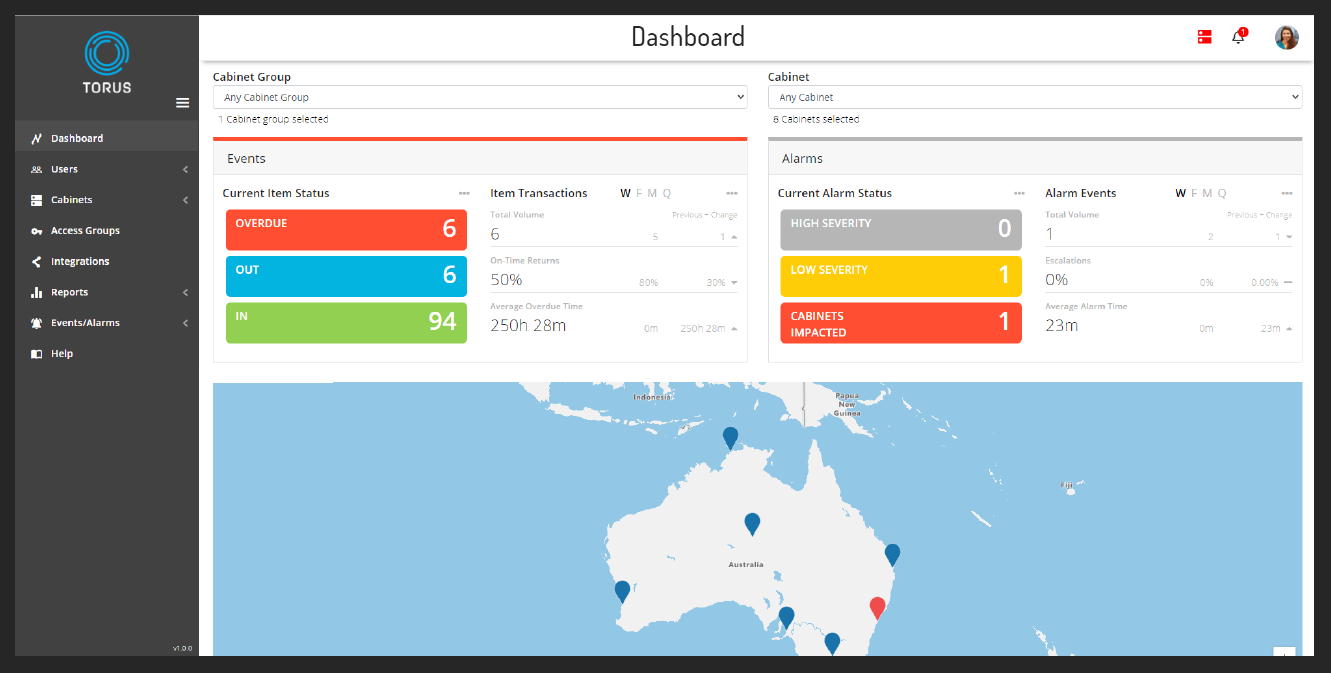
Task: Click the yellow LOW SEVERITY tile
Action: [900, 276]
